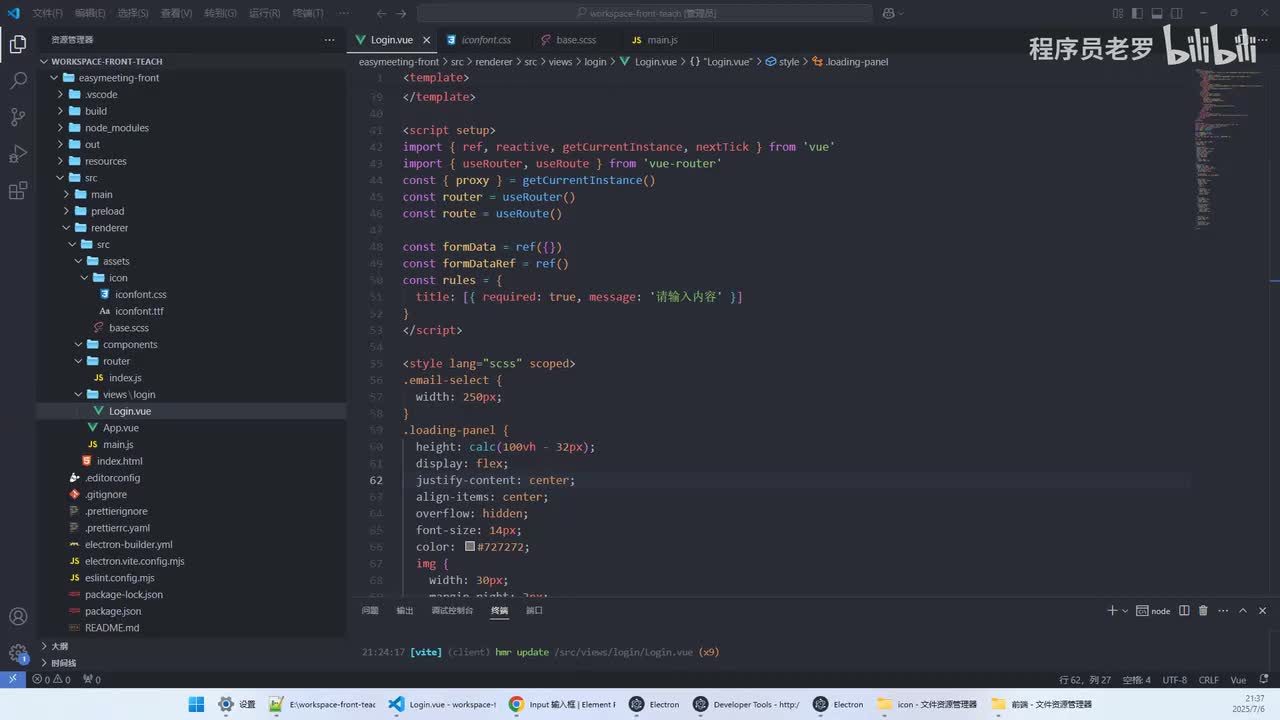Select the node terminal entry
Image resolution: width=1280 pixels, height=720 pixels.
[1154, 610]
